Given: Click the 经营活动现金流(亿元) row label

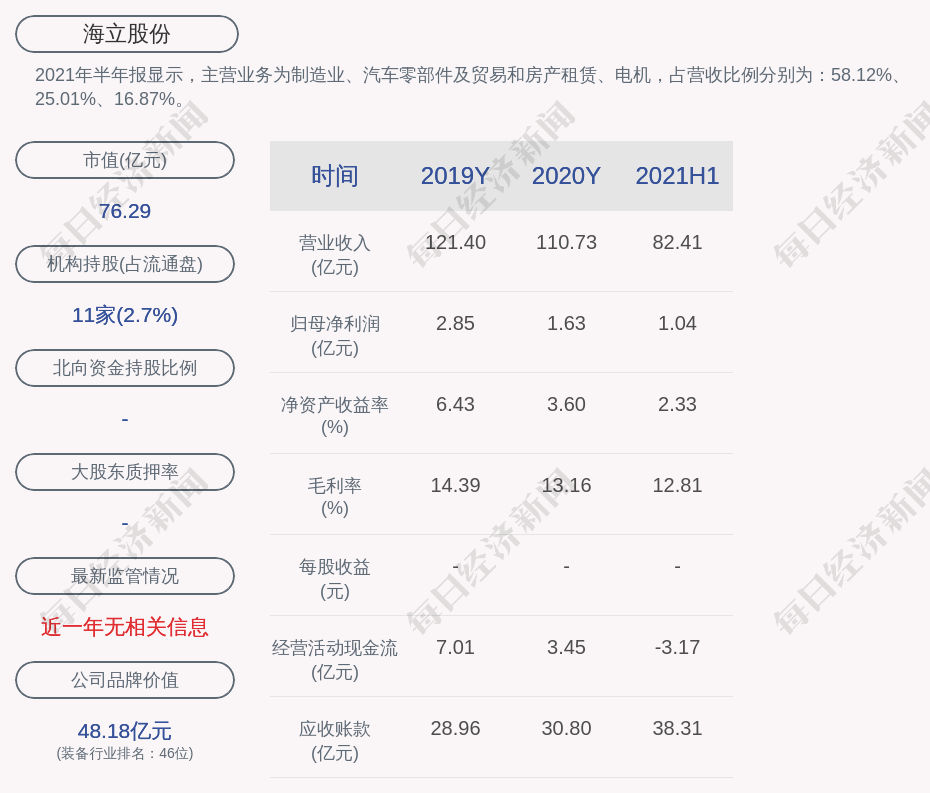Looking at the screenshot, I should click(335, 660).
